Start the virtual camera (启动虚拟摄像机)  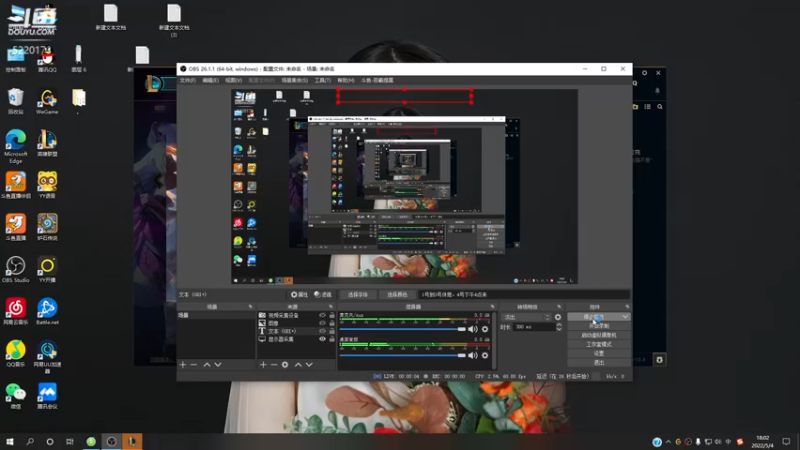tap(598, 335)
